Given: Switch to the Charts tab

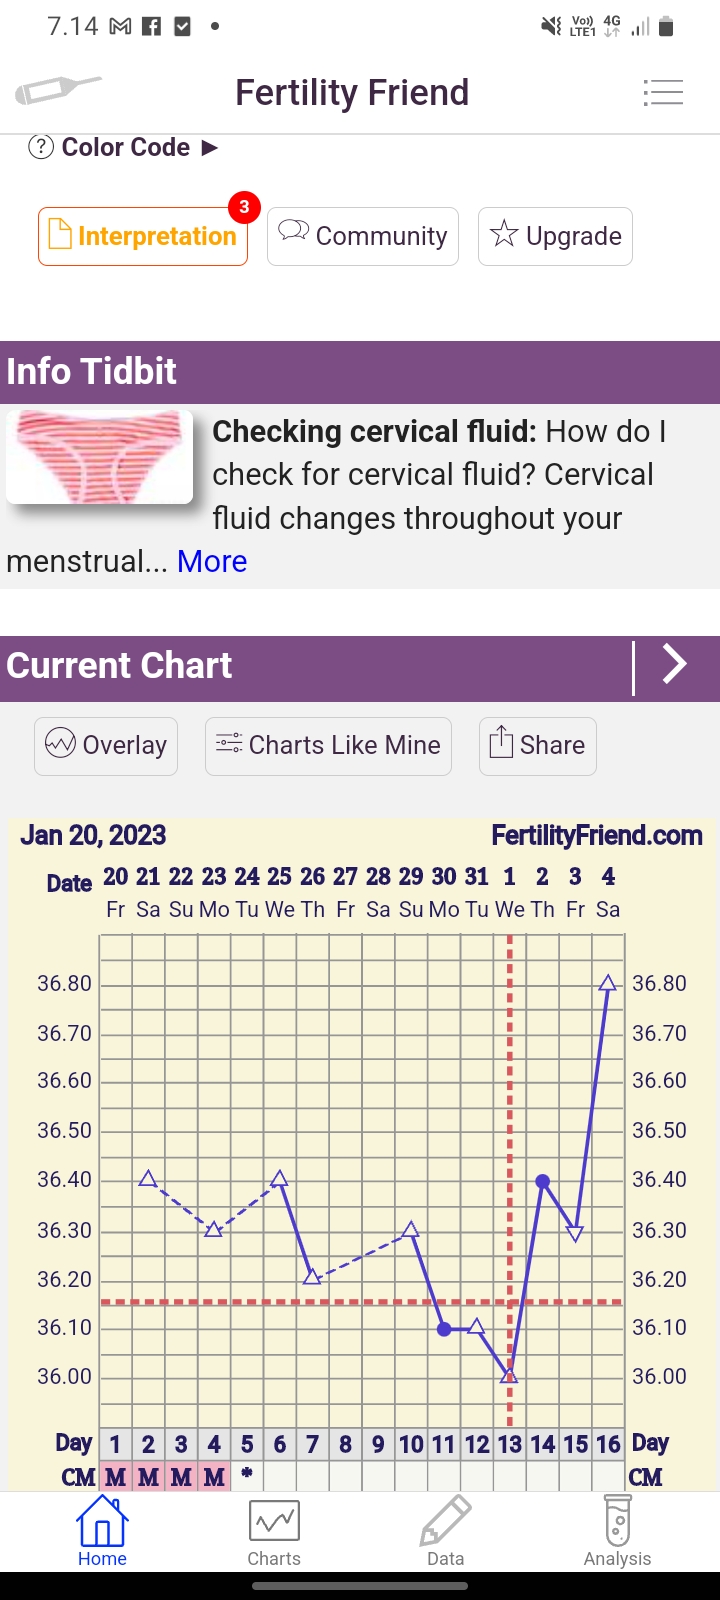Looking at the screenshot, I should [x=274, y=1532].
